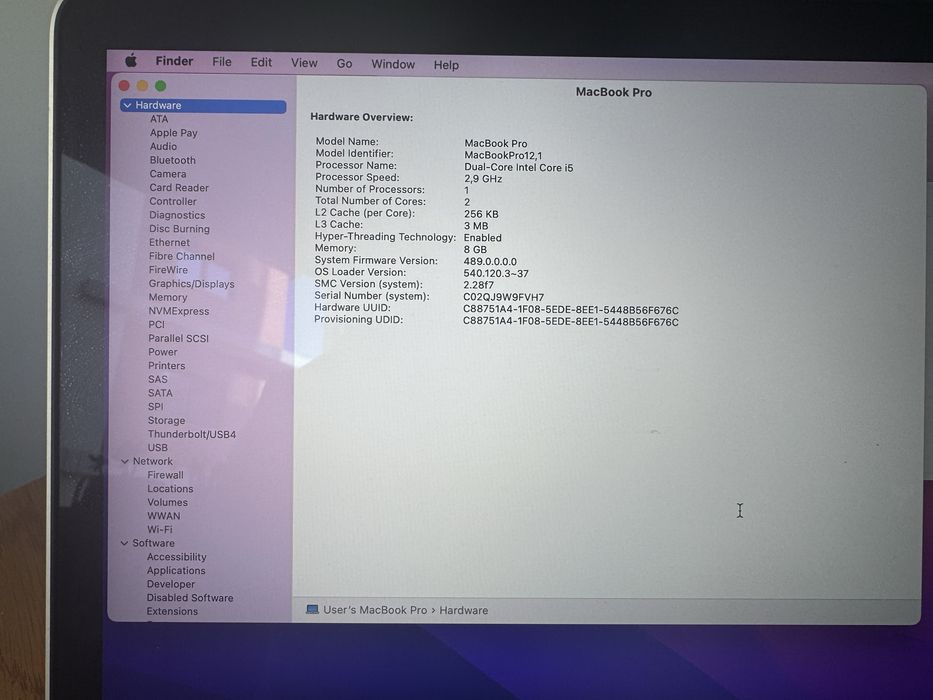This screenshot has width=933, height=700.
Task: Click User's MacBook Pro in path bar
Action: point(375,610)
